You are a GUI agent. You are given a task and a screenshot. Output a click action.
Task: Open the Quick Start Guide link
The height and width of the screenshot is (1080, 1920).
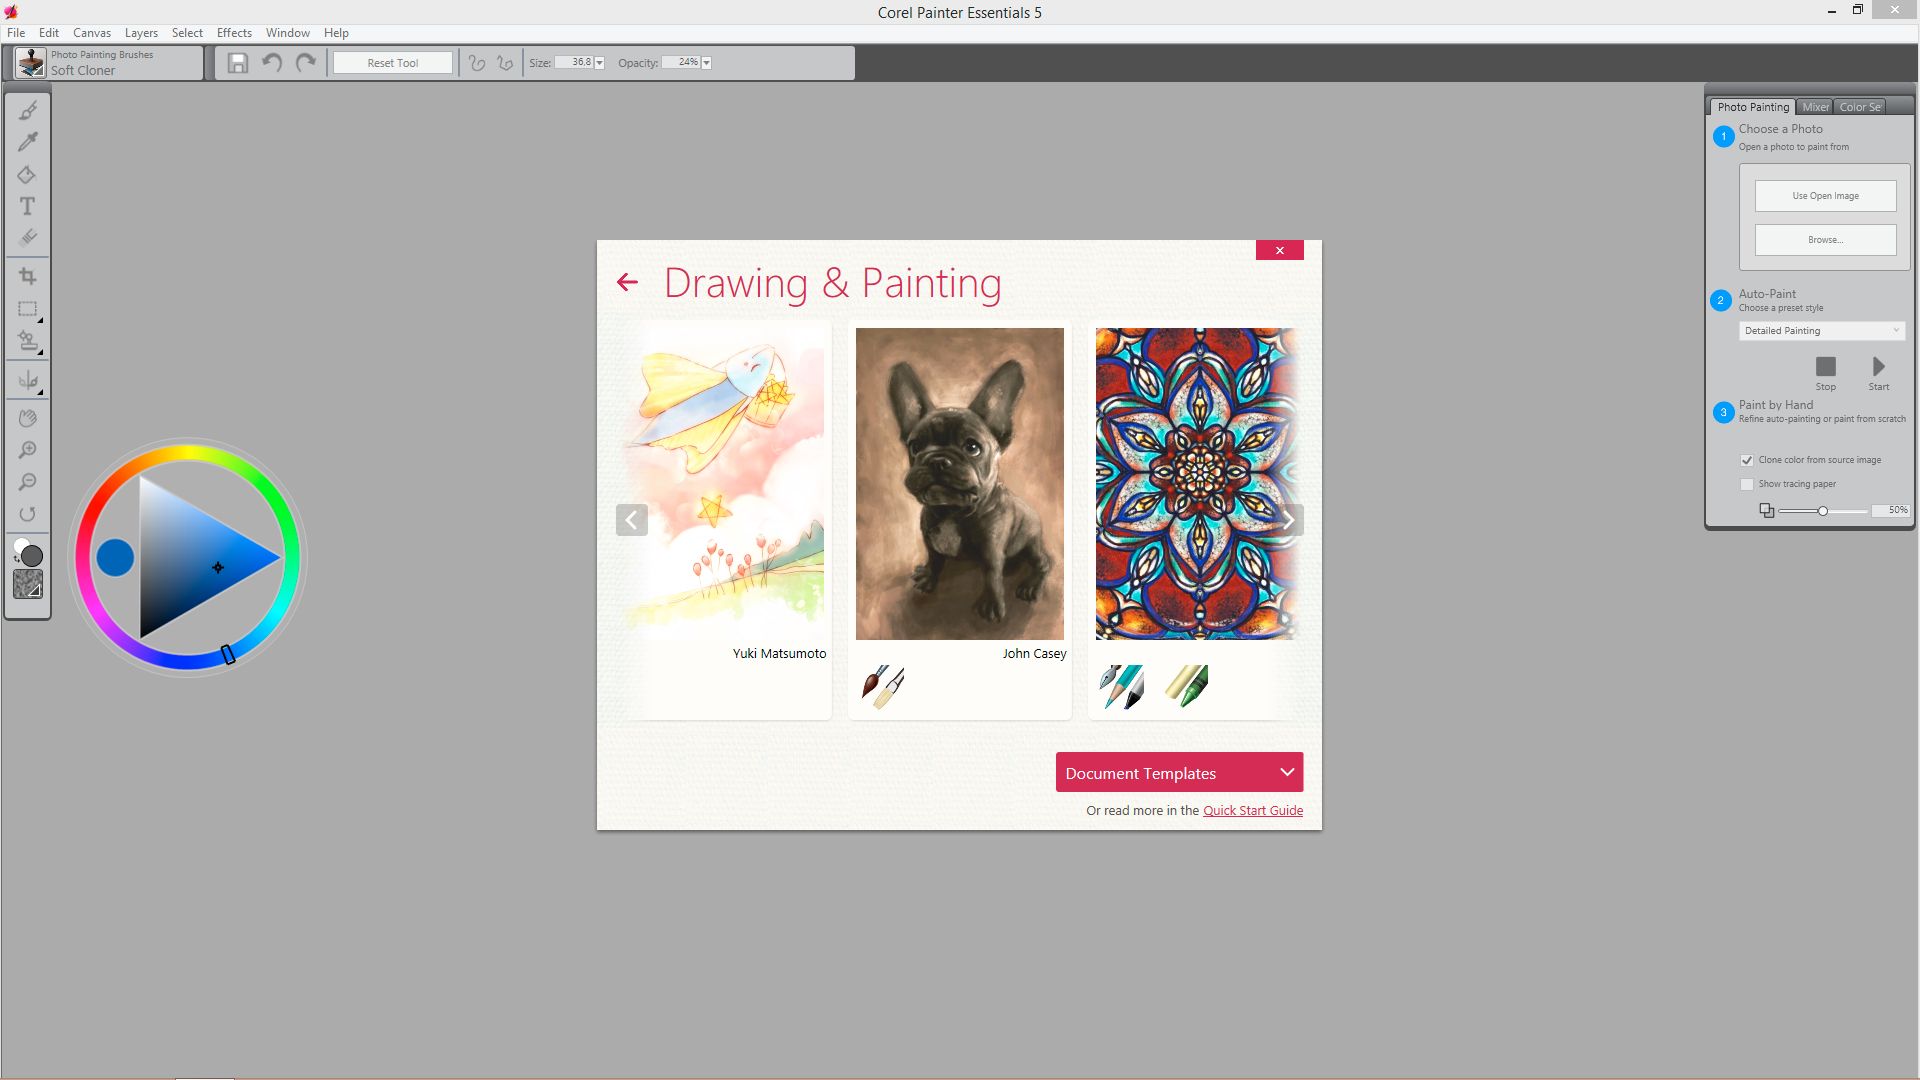coord(1252,811)
